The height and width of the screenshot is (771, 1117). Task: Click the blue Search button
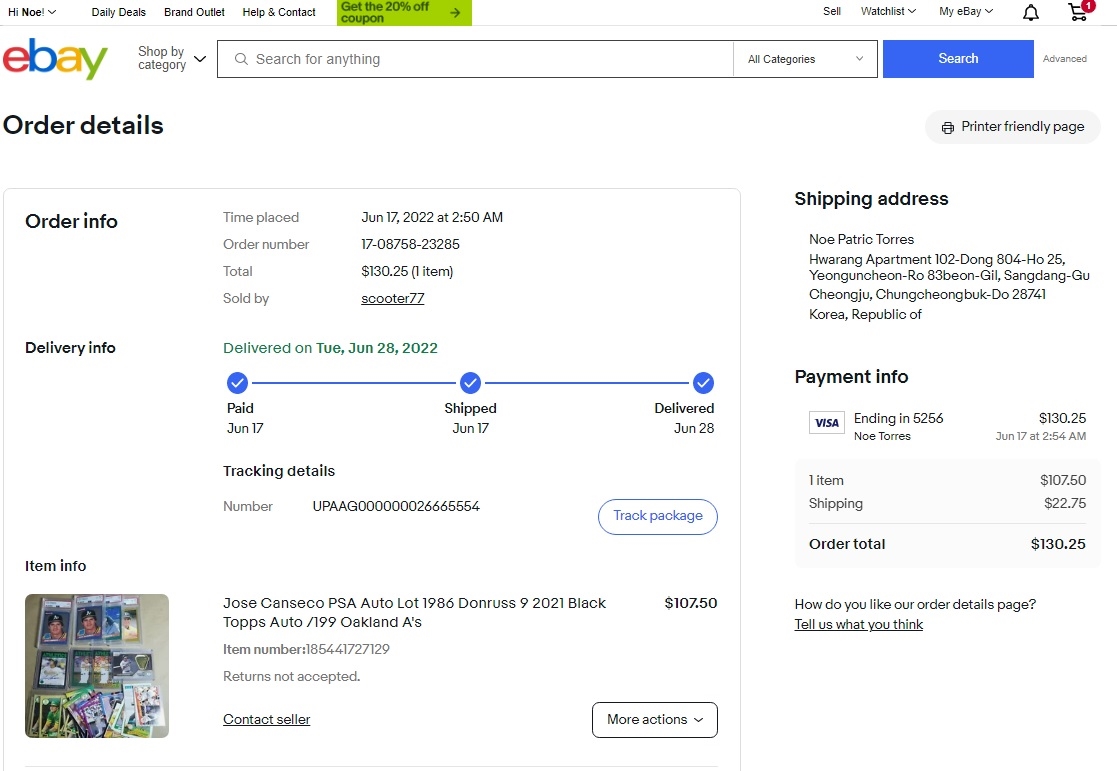pos(958,58)
